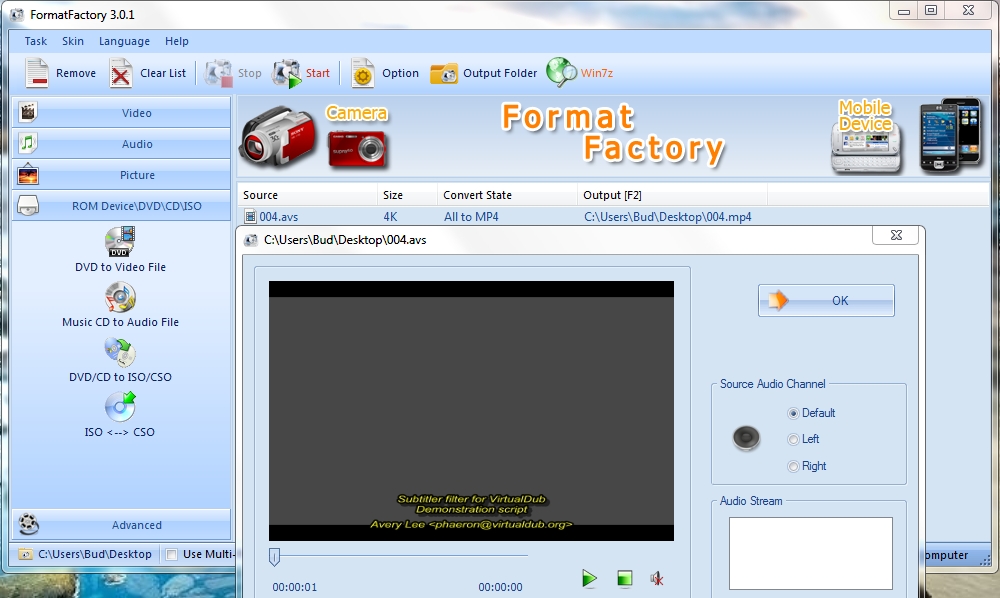This screenshot has width=1000, height=598.
Task: Select the Music CD to Audio File icon
Action: tap(120, 297)
